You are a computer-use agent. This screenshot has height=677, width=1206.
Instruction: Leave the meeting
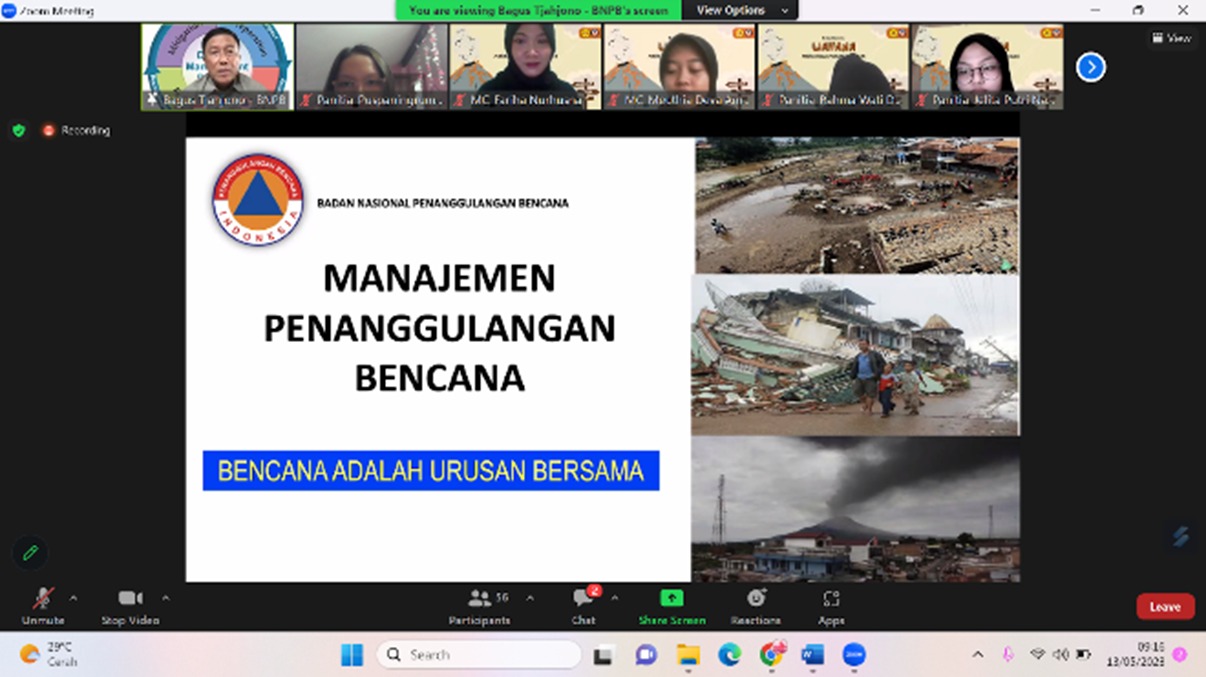1164,606
